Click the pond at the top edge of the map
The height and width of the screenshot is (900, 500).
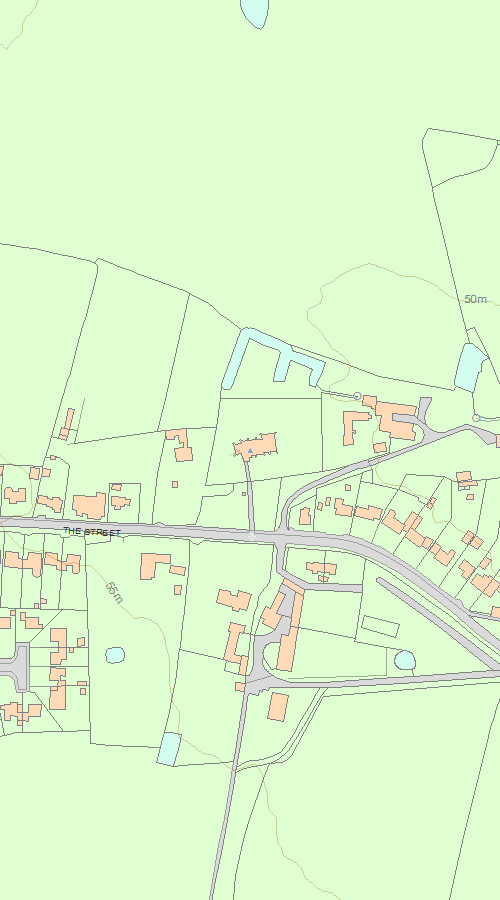coord(255,13)
